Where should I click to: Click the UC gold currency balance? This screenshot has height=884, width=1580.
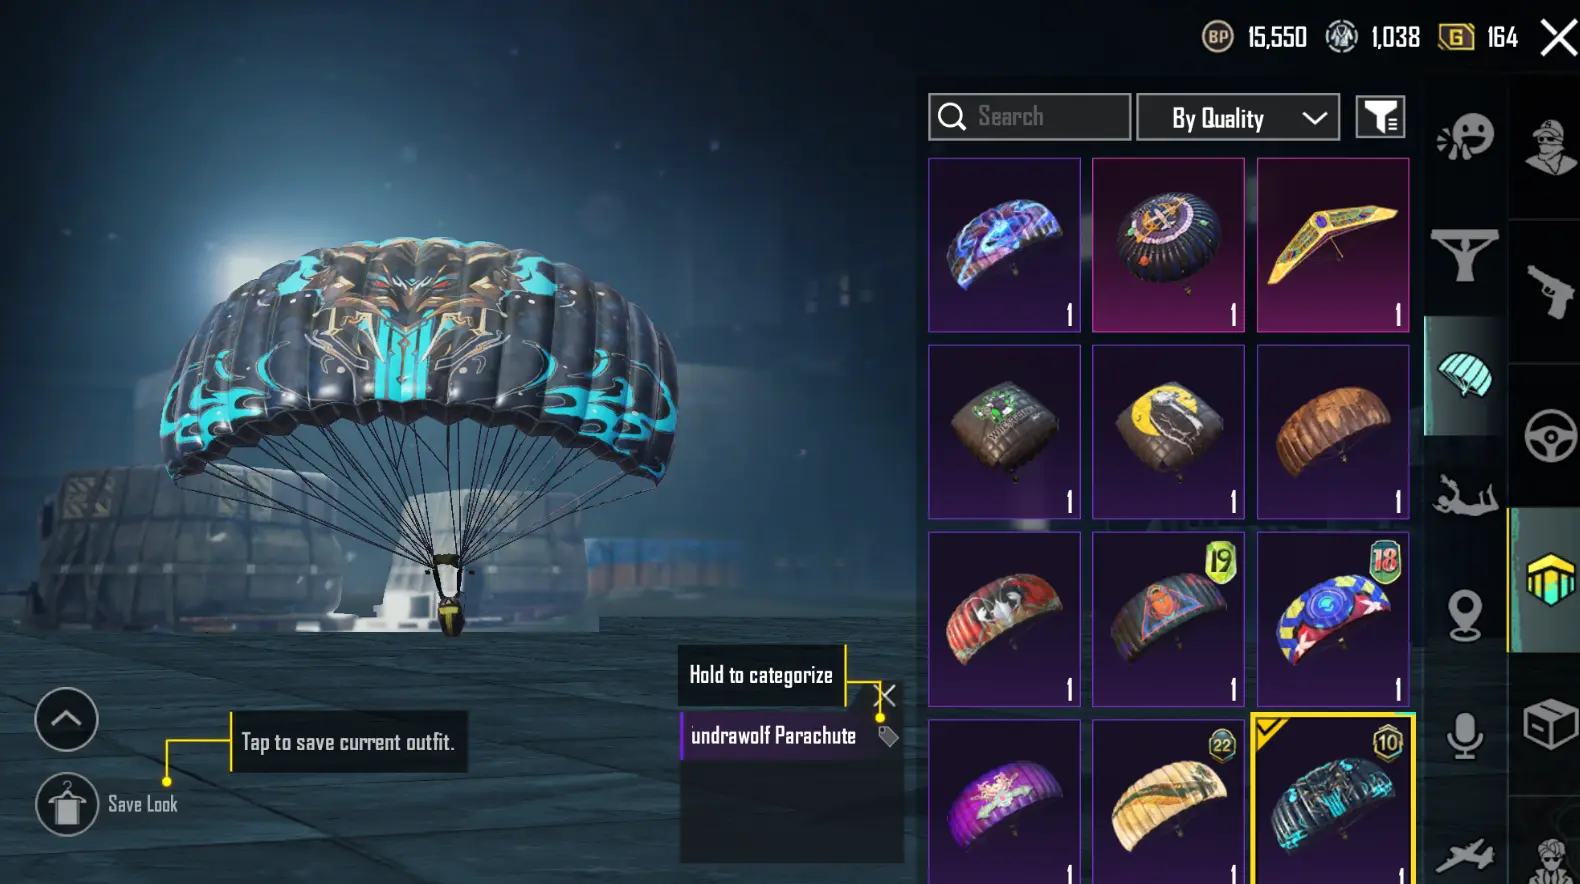(x=1479, y=38)
